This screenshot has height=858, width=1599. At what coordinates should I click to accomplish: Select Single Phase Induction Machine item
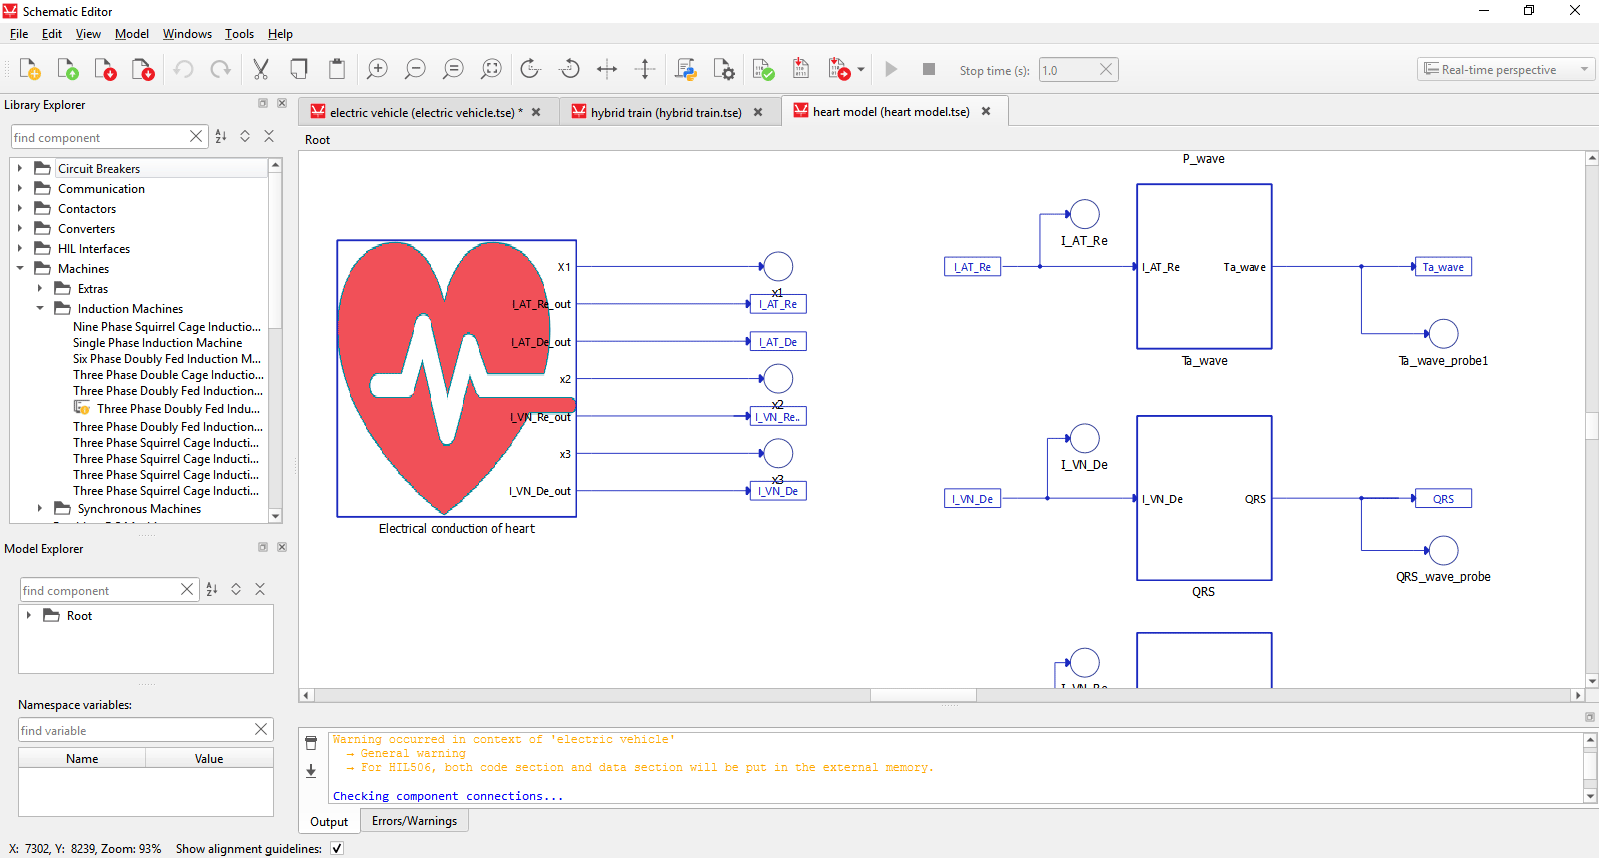click(x=157, y=343)
